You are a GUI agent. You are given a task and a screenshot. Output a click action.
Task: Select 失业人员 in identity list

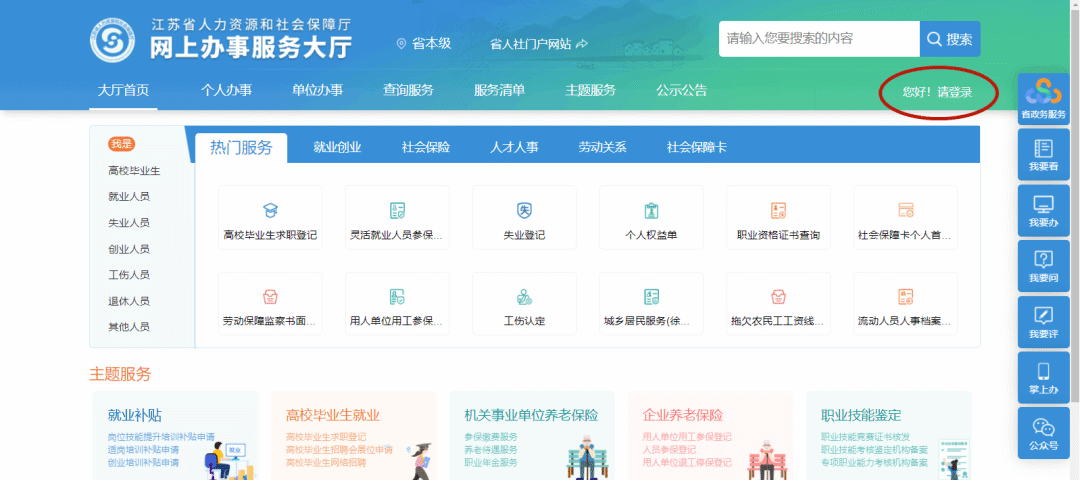coord(129,222)
